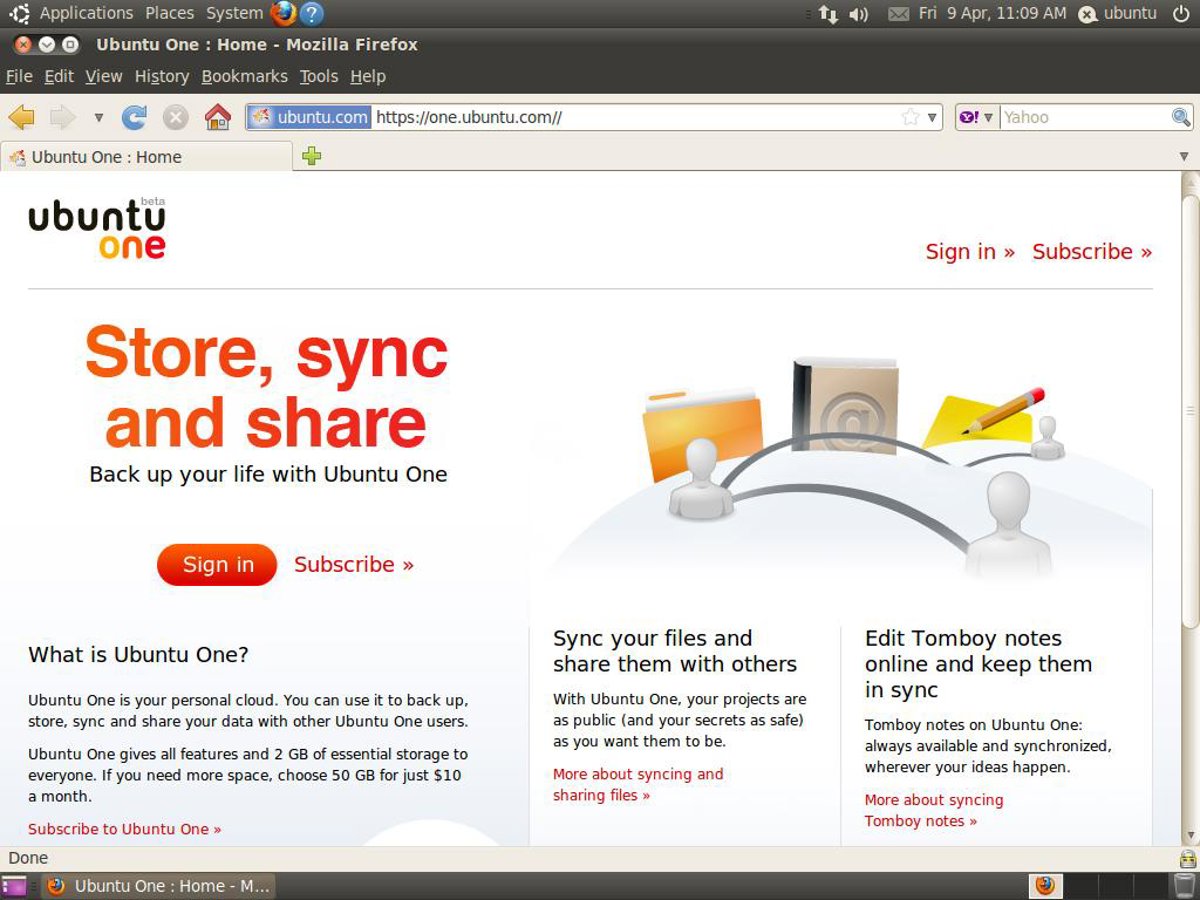The height and width of the screenshot is (900, 1200).
Task: Expand the list all tabs arrow
Action: coord(1184,157)
